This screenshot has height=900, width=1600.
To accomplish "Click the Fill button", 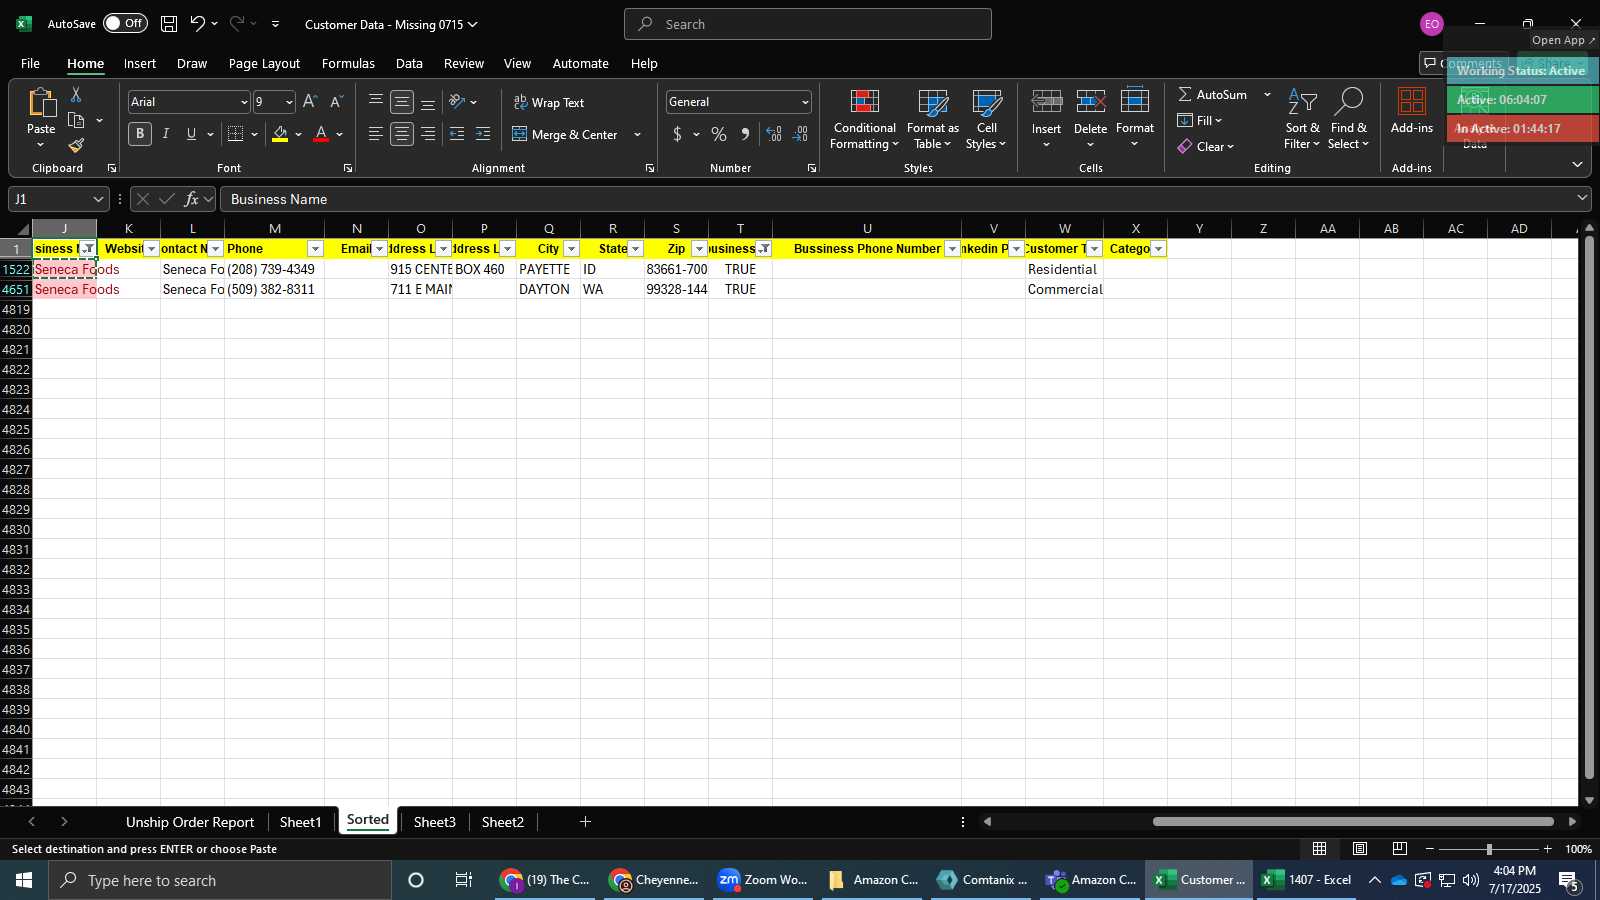I will (x=1200, y=120).
